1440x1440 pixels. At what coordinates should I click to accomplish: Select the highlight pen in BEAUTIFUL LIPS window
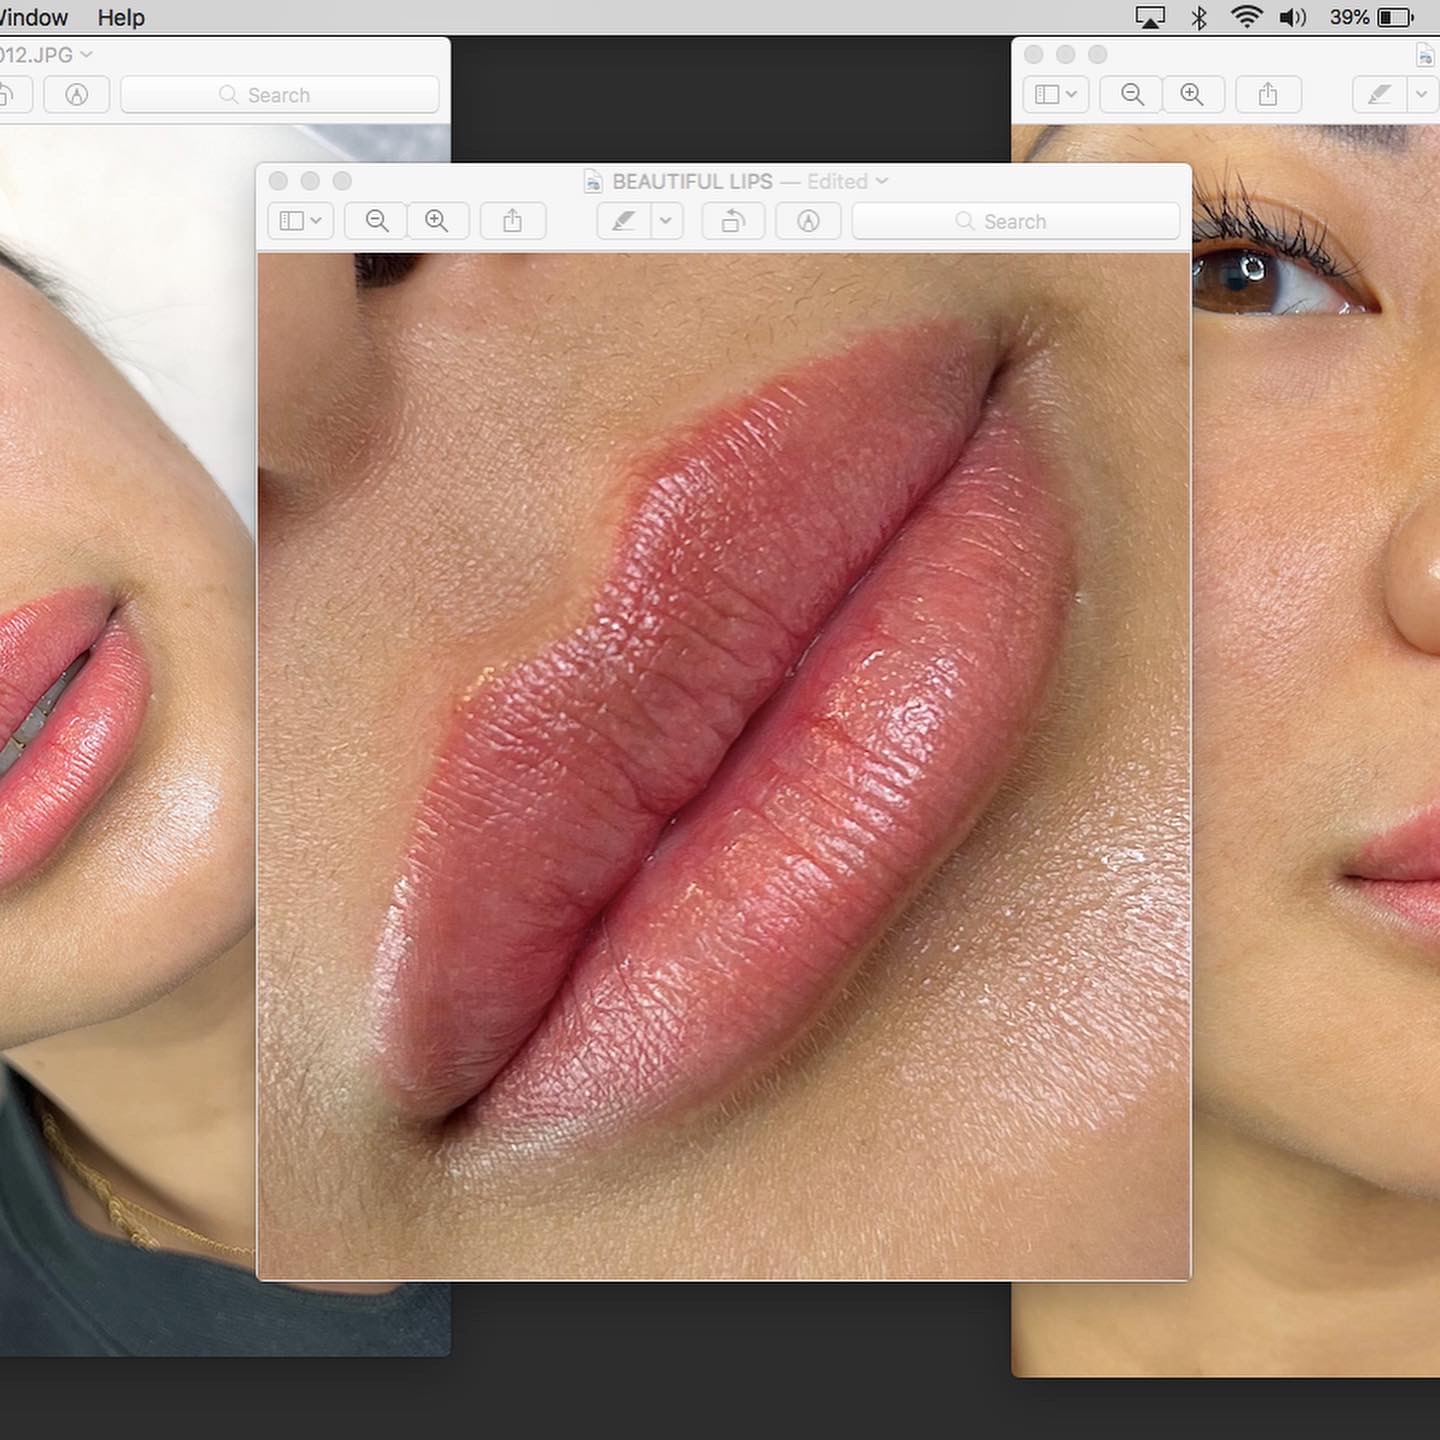[x=624, y=221]
